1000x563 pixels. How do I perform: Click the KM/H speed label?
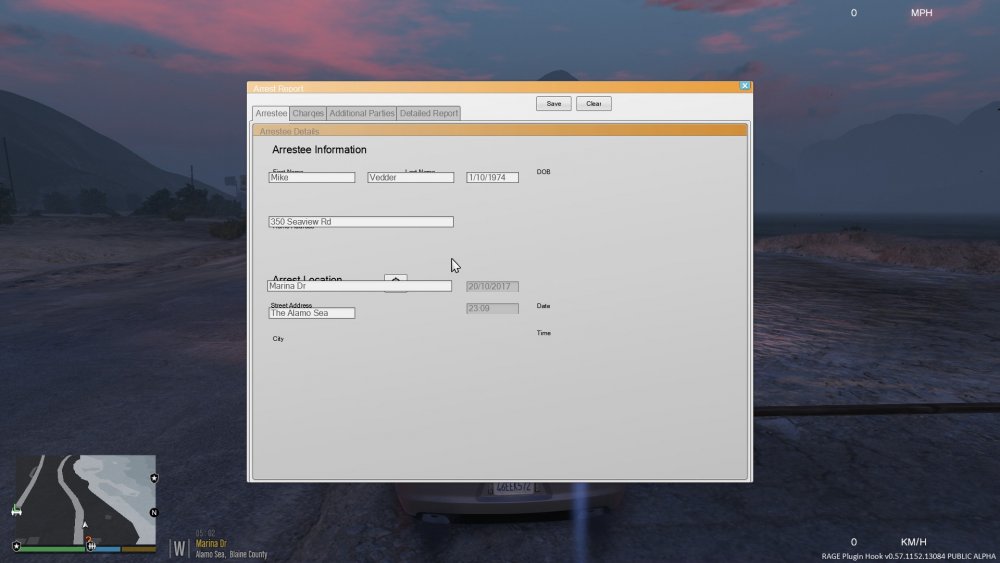tap(913, 542)
